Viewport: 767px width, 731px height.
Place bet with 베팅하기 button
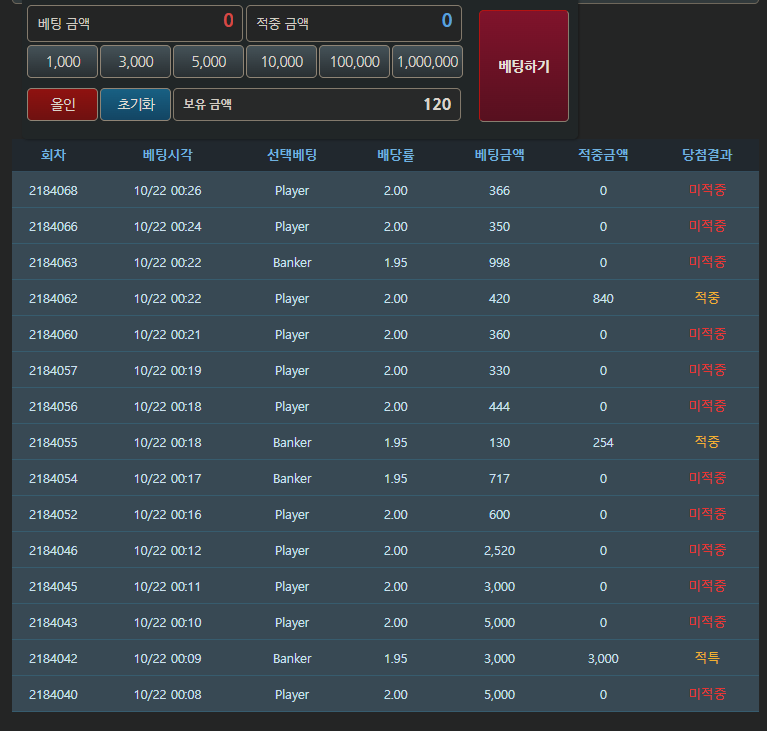(524, 66)
